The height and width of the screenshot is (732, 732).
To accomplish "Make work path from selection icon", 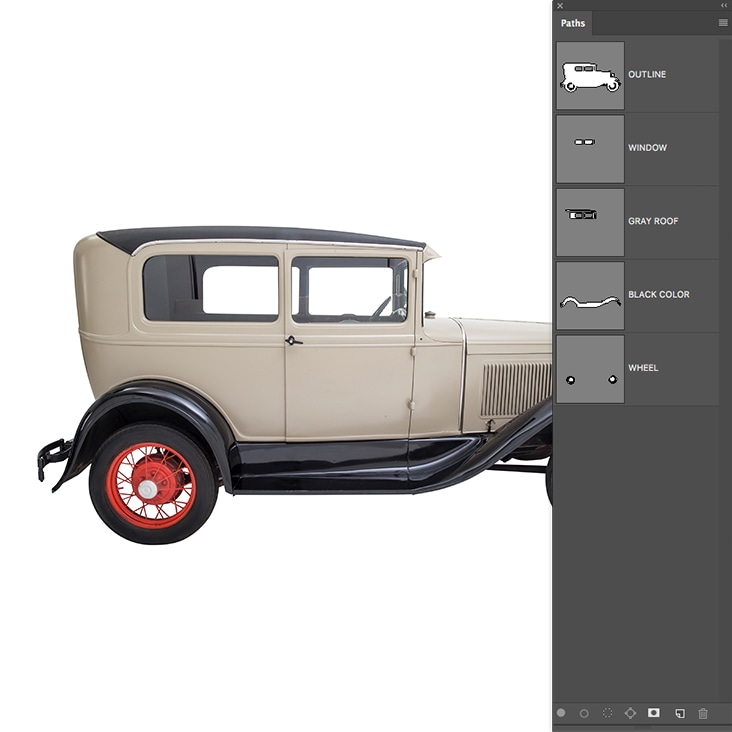I will [x=630, y=713].
